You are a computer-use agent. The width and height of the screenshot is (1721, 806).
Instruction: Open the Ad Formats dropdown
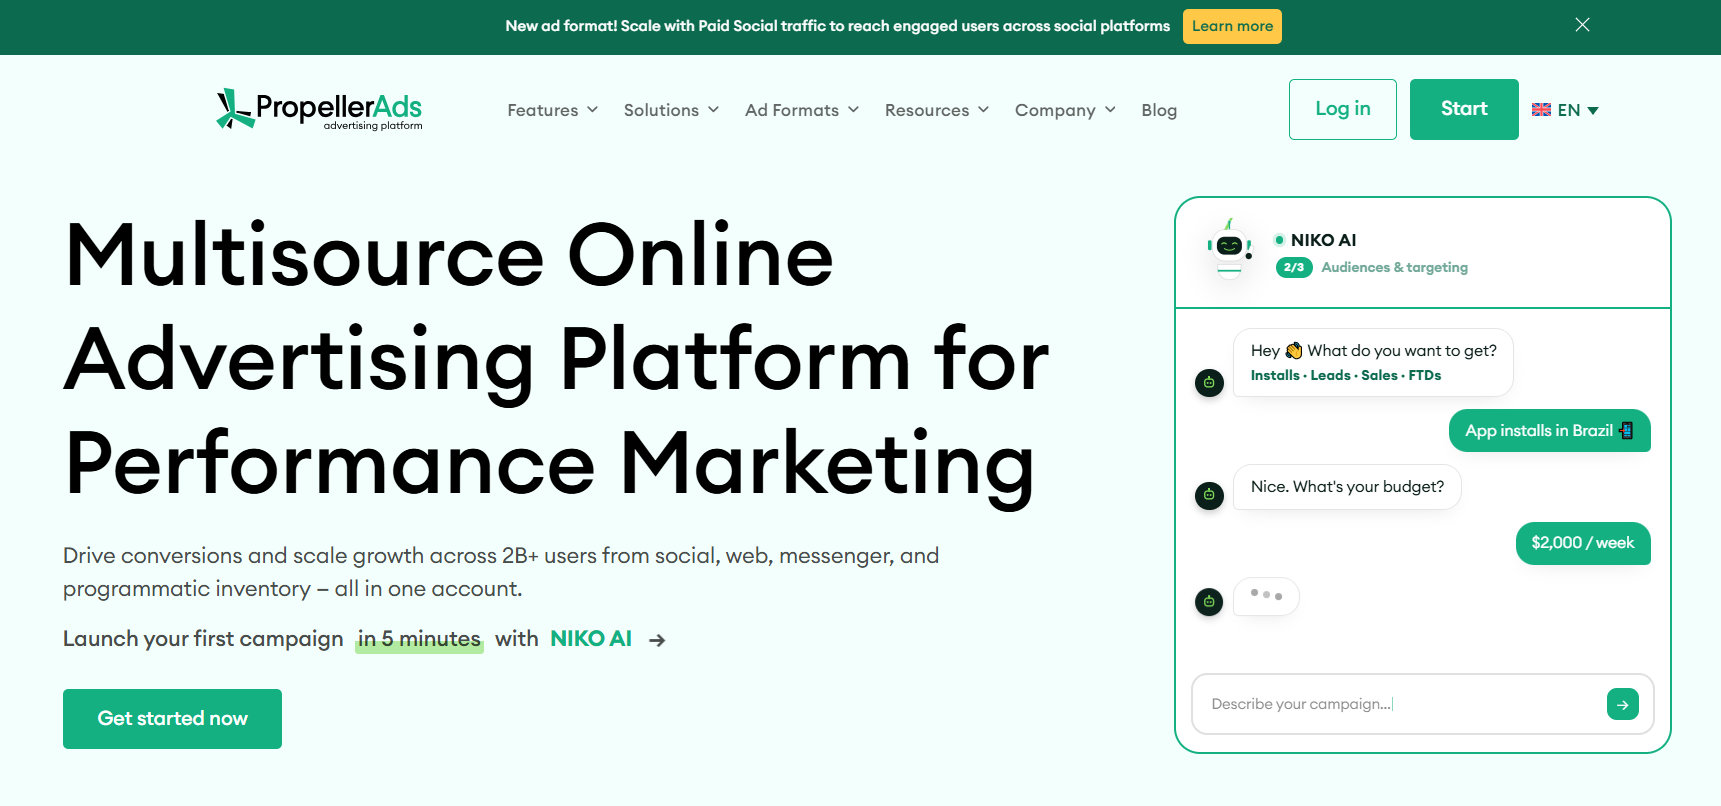pos(802,110)
